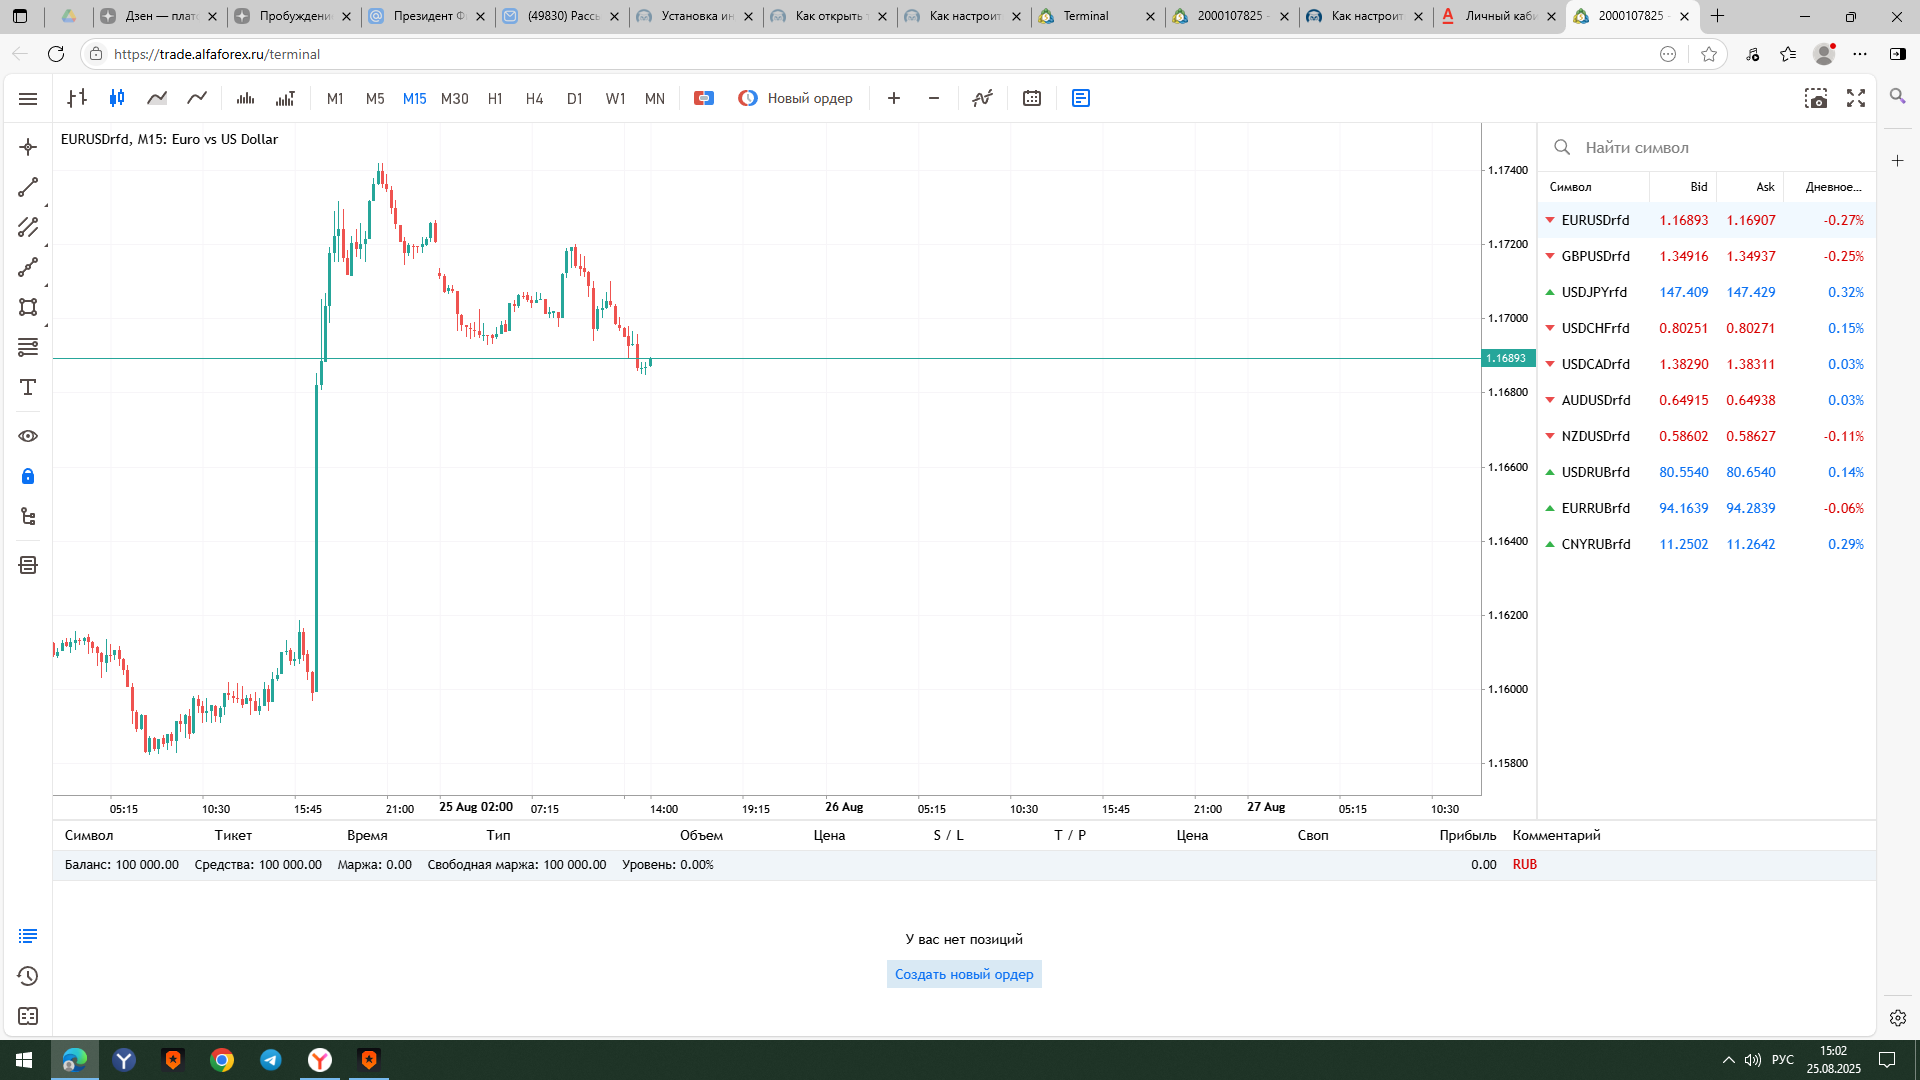Open the indicators list
This screenshot has width=1920, height=1080.
tap(982, 98)
